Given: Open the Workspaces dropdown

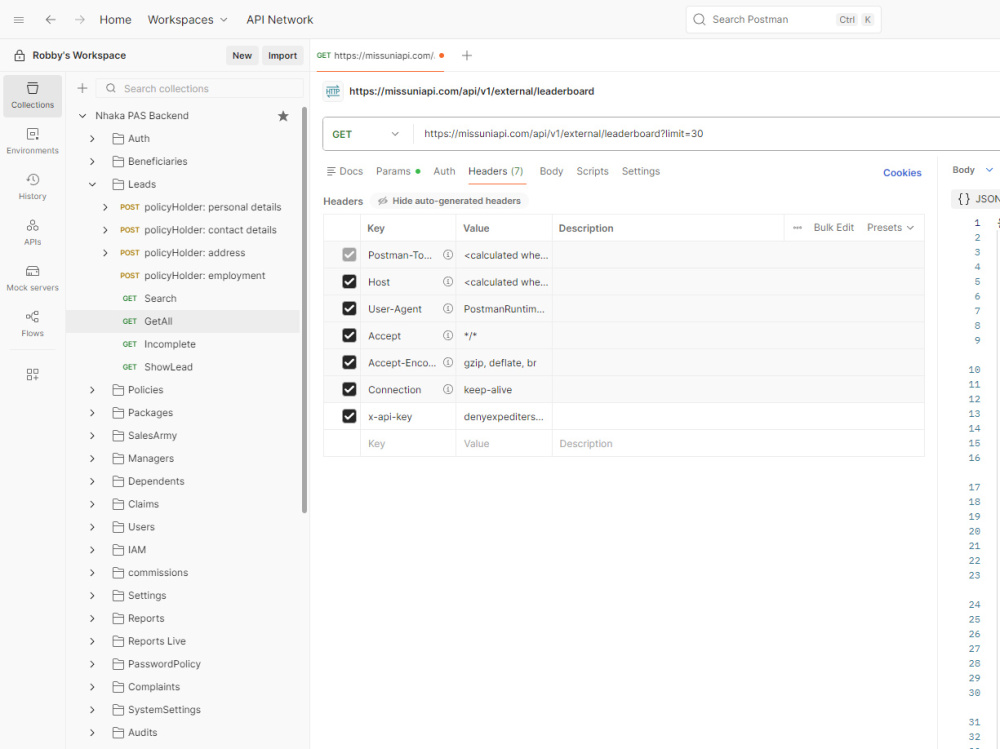Looking at the screenshot, I should point(188,20).
